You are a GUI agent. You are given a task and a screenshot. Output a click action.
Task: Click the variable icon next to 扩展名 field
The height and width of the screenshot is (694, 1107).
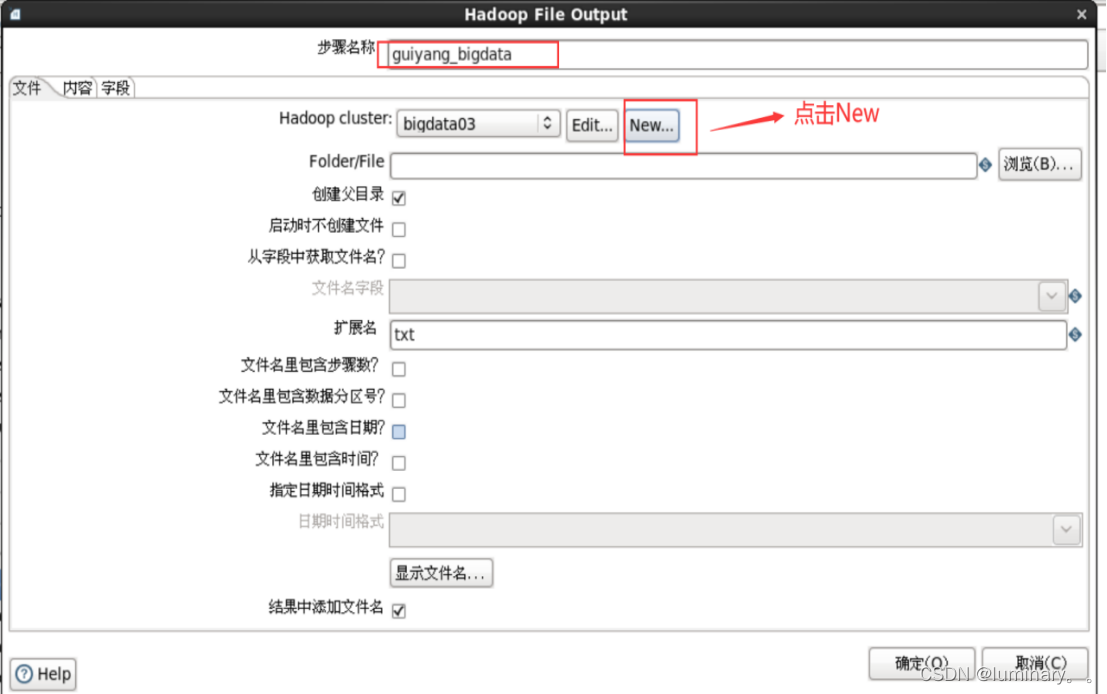point(1075,335)
